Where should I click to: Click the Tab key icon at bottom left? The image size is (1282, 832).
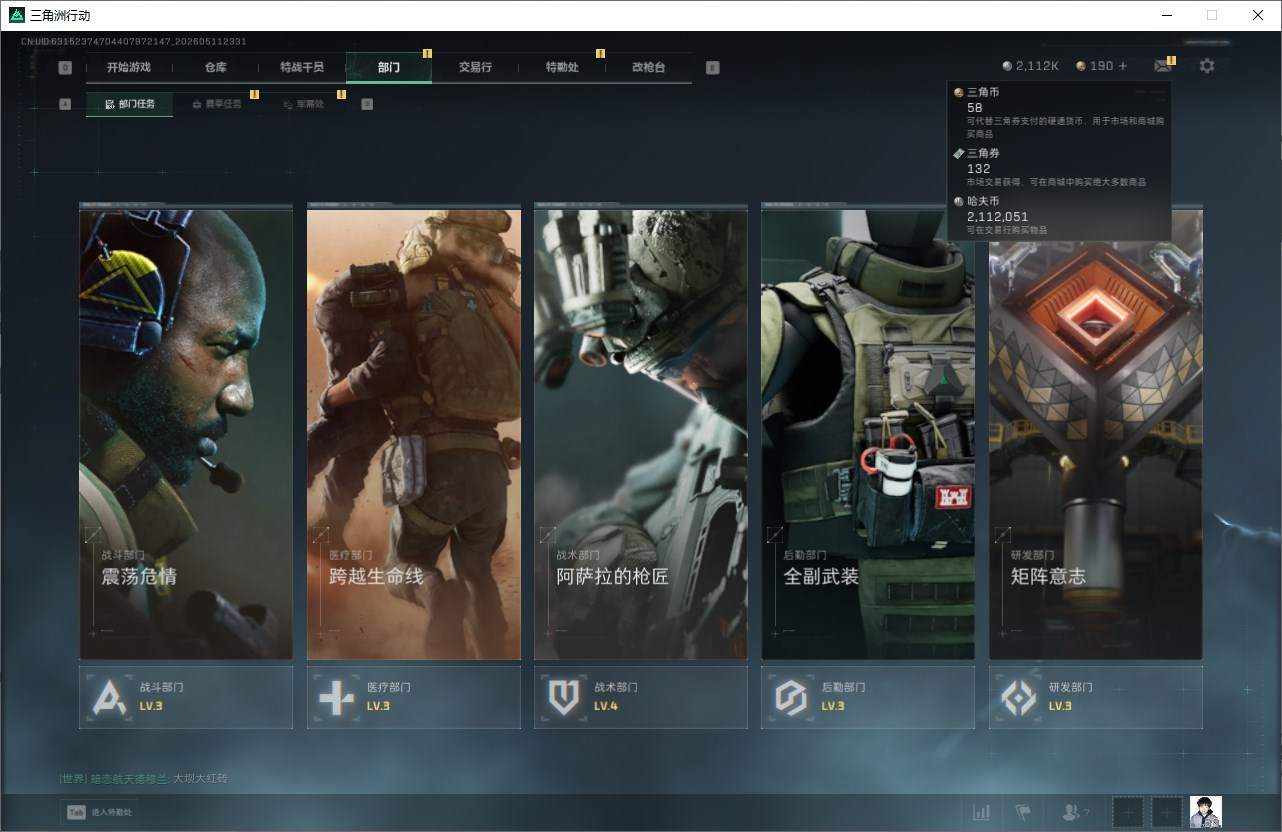(76, 812)
